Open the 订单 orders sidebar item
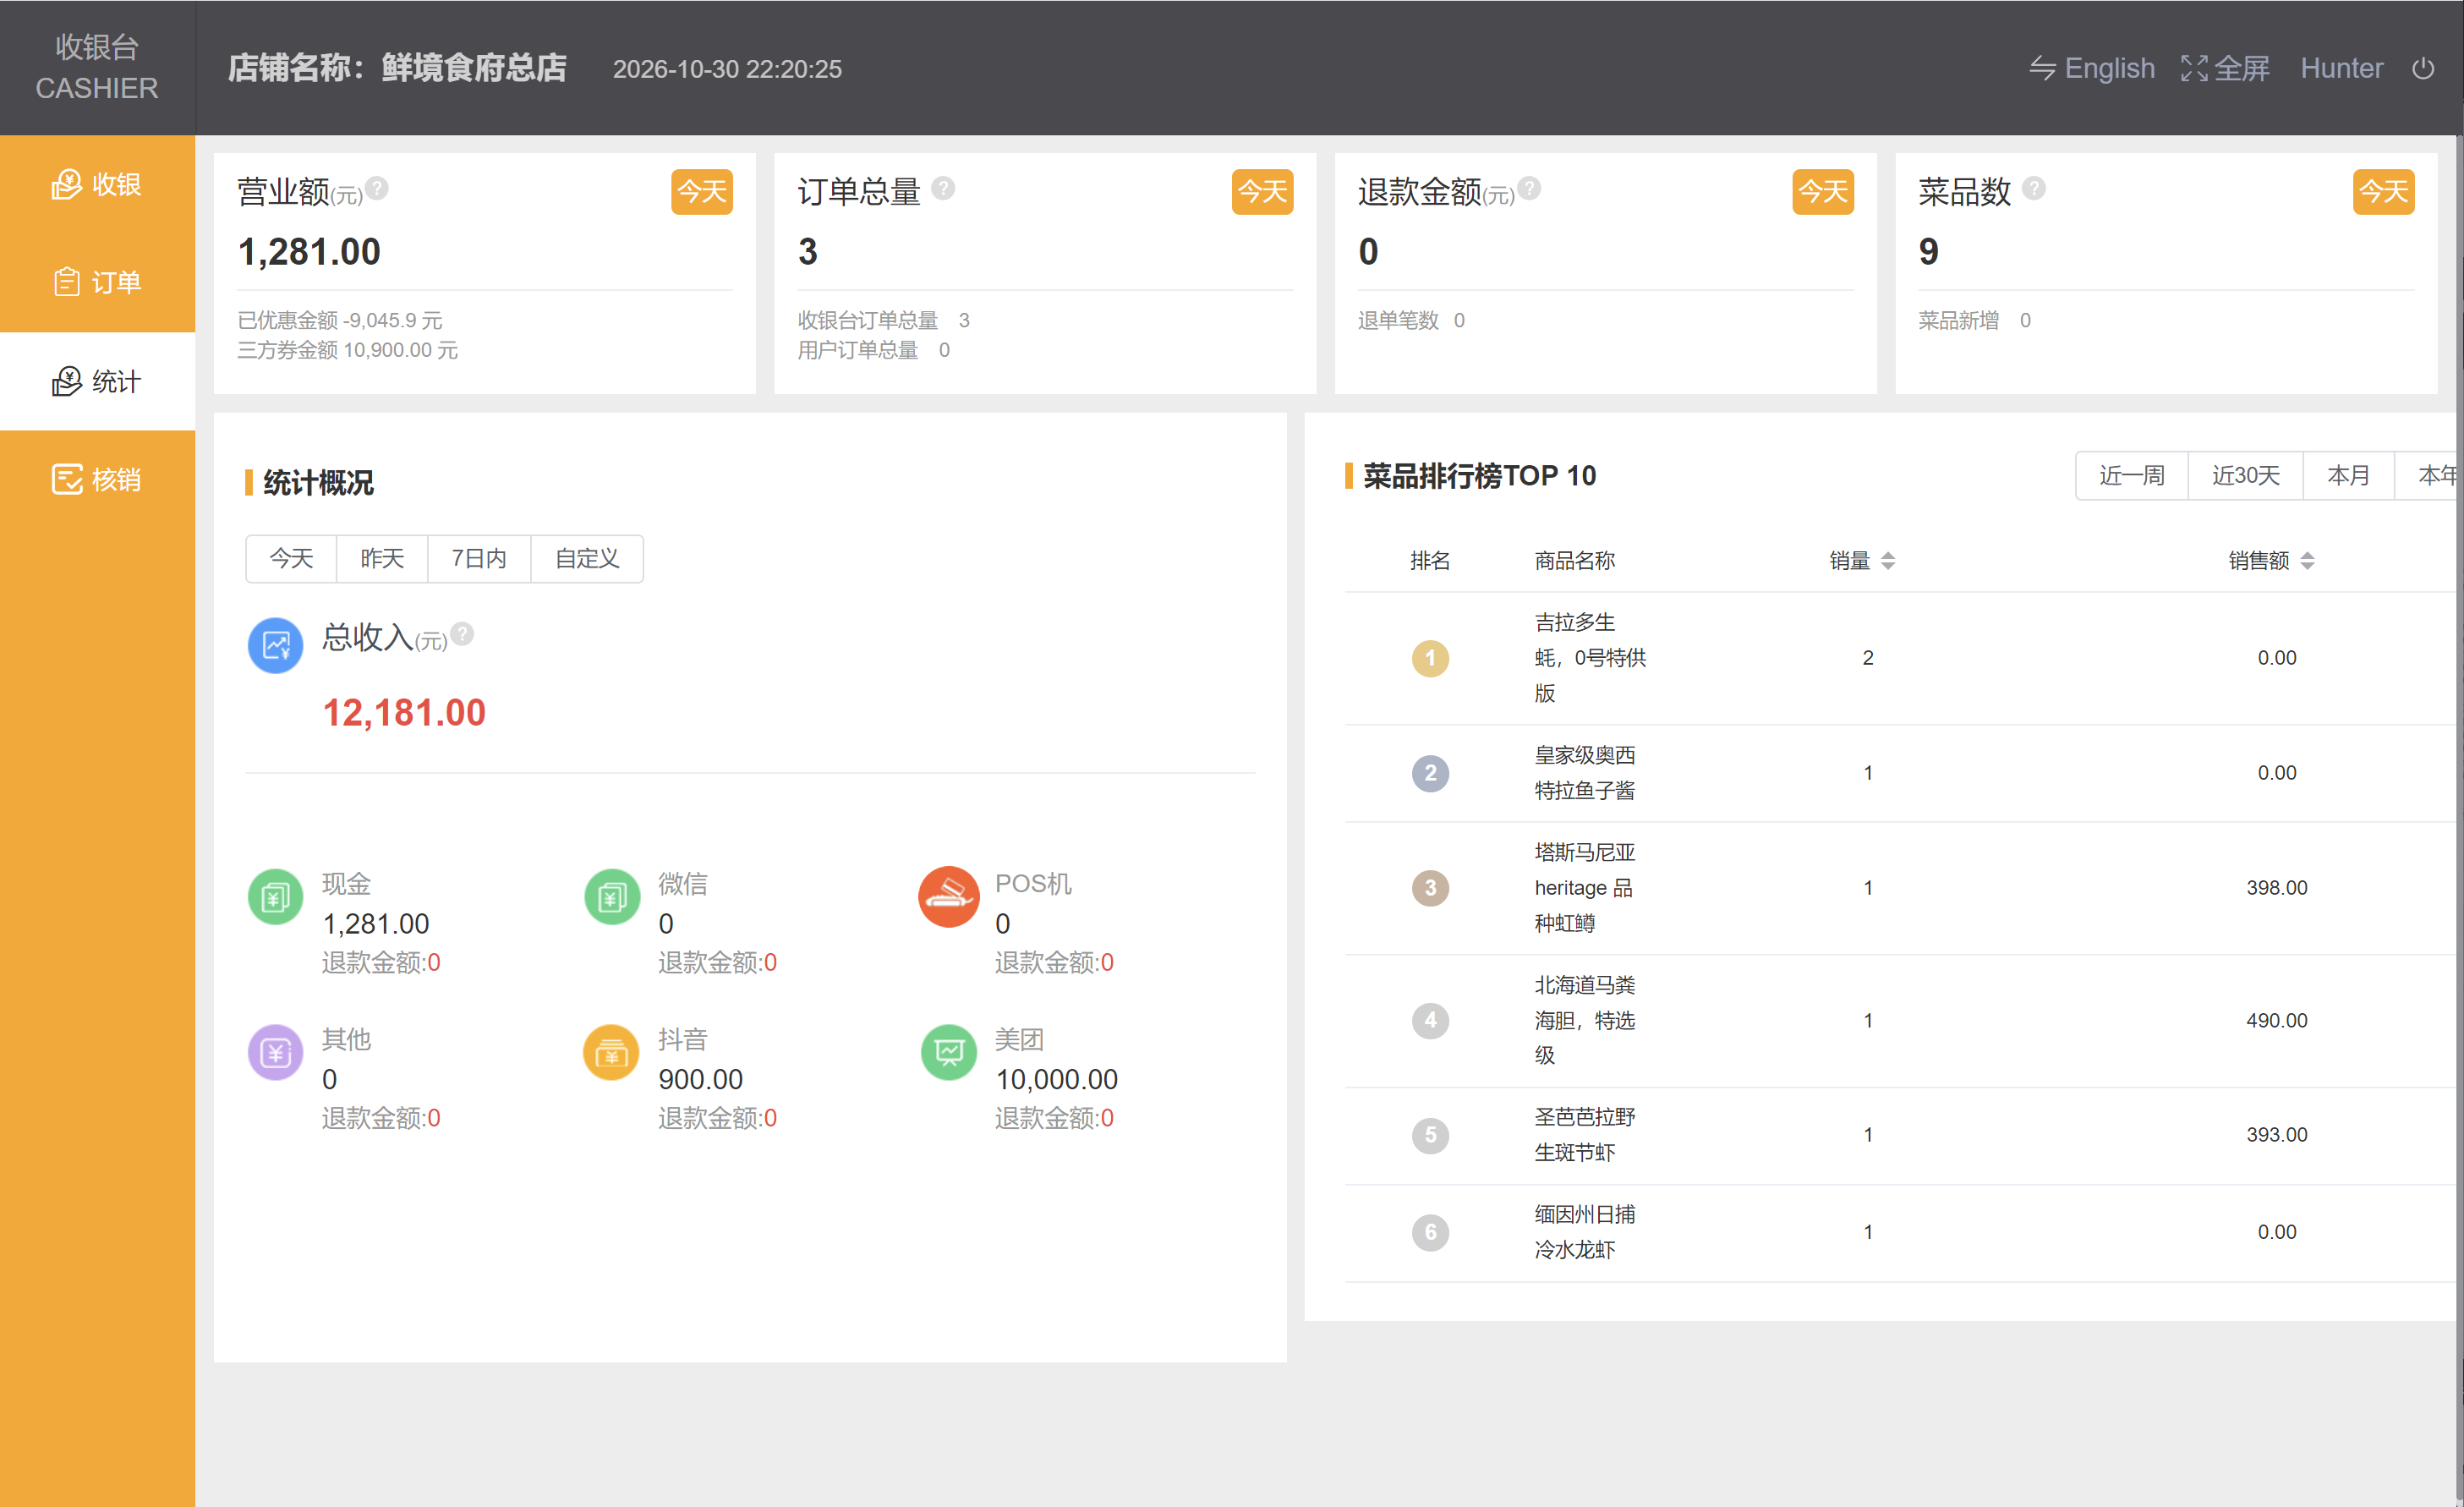 (x=97, y=283)
